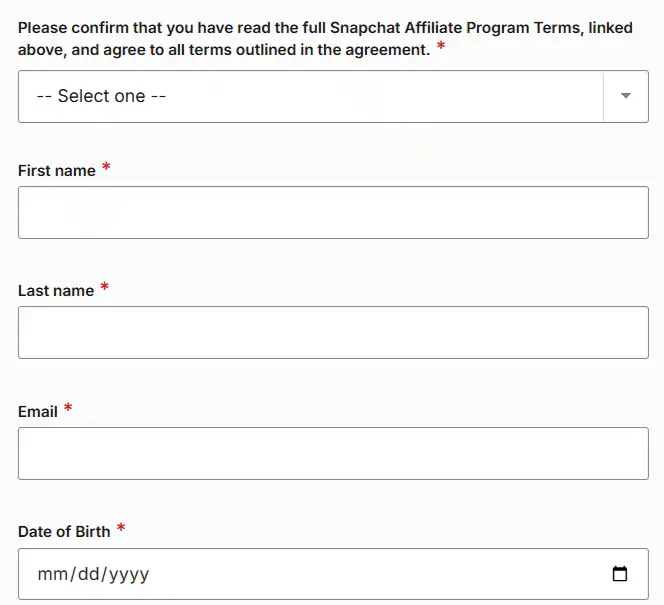Click the dropdown arrow beside "Select one"

[x=626, y=96]
